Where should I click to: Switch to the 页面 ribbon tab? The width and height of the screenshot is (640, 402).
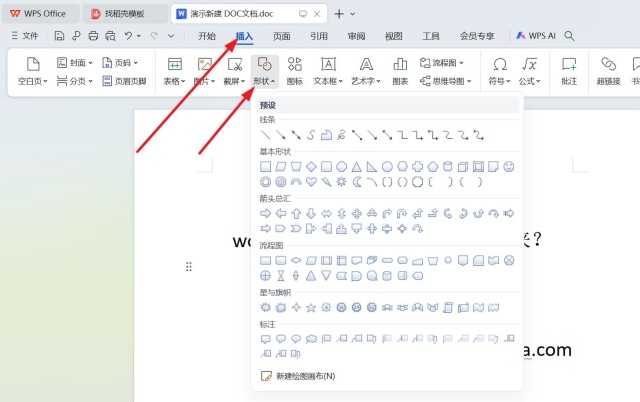(x=282, y=36)
